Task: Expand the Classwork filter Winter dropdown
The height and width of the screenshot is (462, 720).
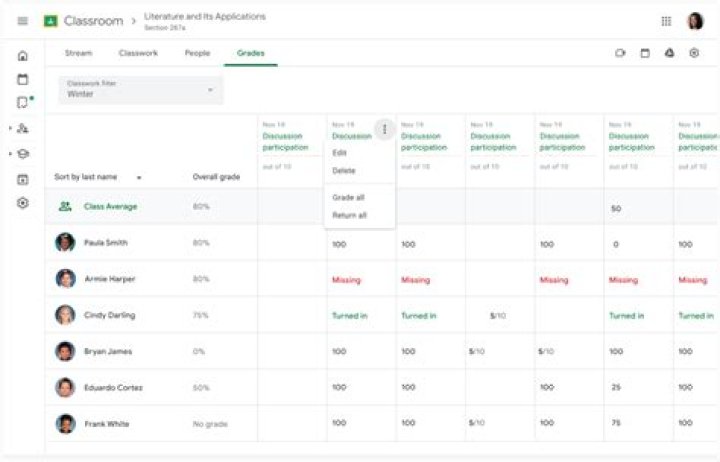Action: [x=141, y=90]
